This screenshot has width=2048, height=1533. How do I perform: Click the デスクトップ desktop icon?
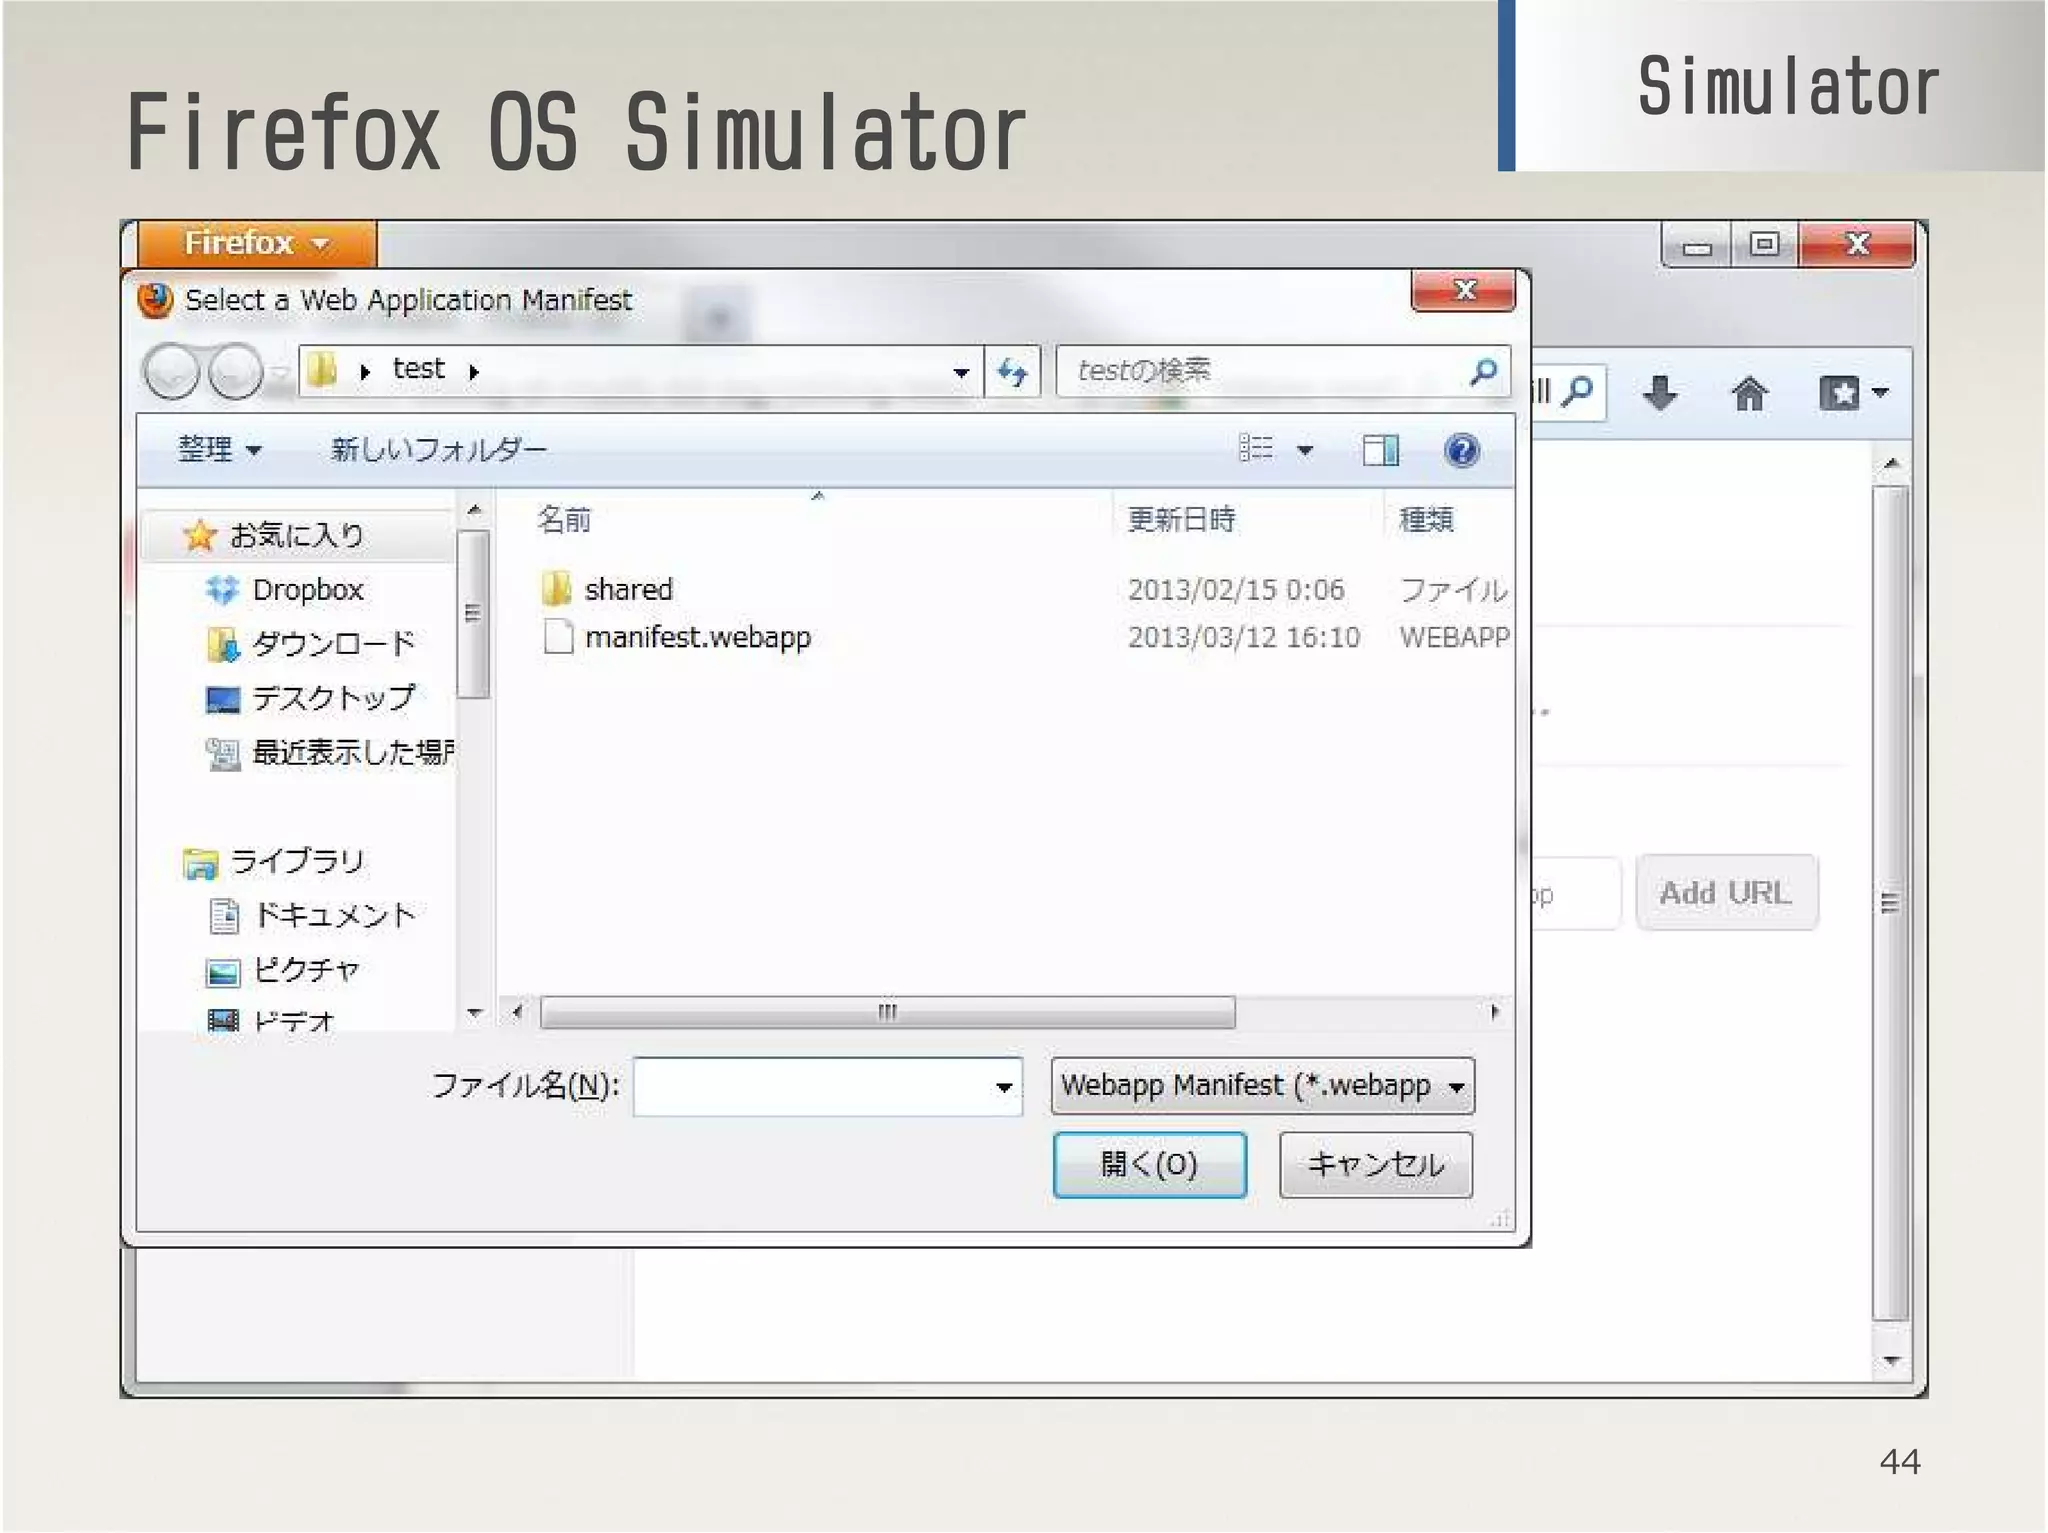(222, 699)
